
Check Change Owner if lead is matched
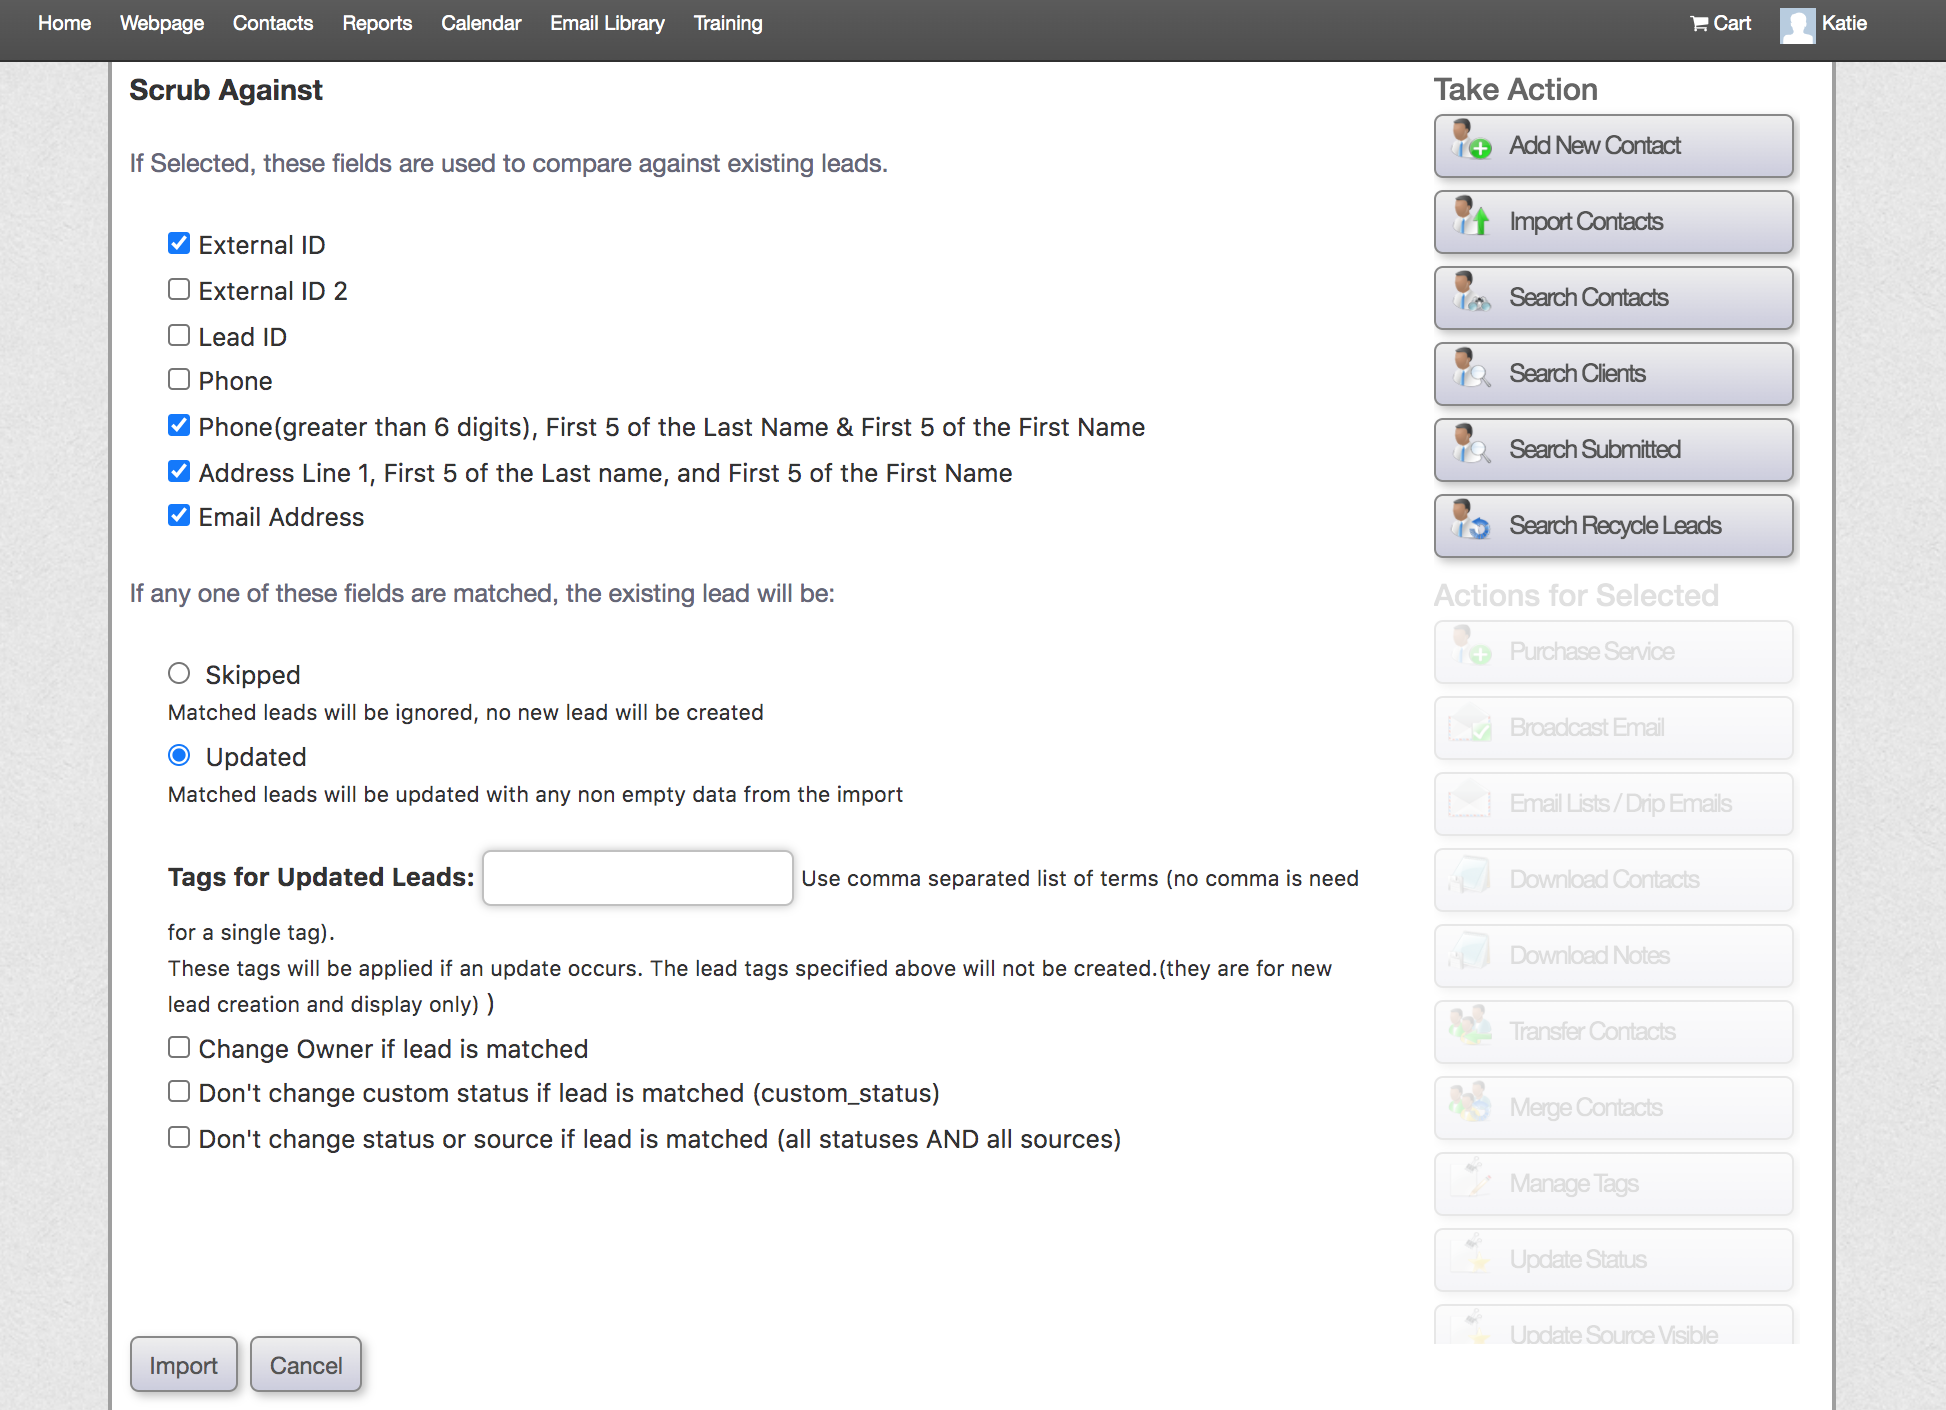point(179,1047)
